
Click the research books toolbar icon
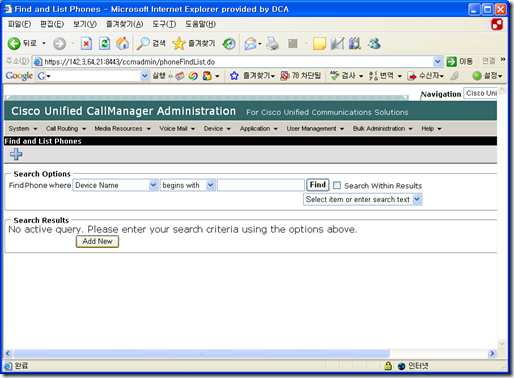[x=355, y=44]
